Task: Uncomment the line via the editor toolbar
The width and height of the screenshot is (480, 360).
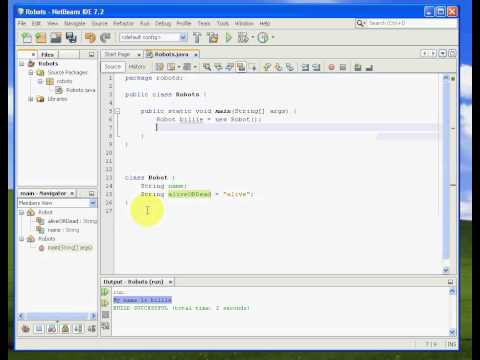Action: pos(369,67)
